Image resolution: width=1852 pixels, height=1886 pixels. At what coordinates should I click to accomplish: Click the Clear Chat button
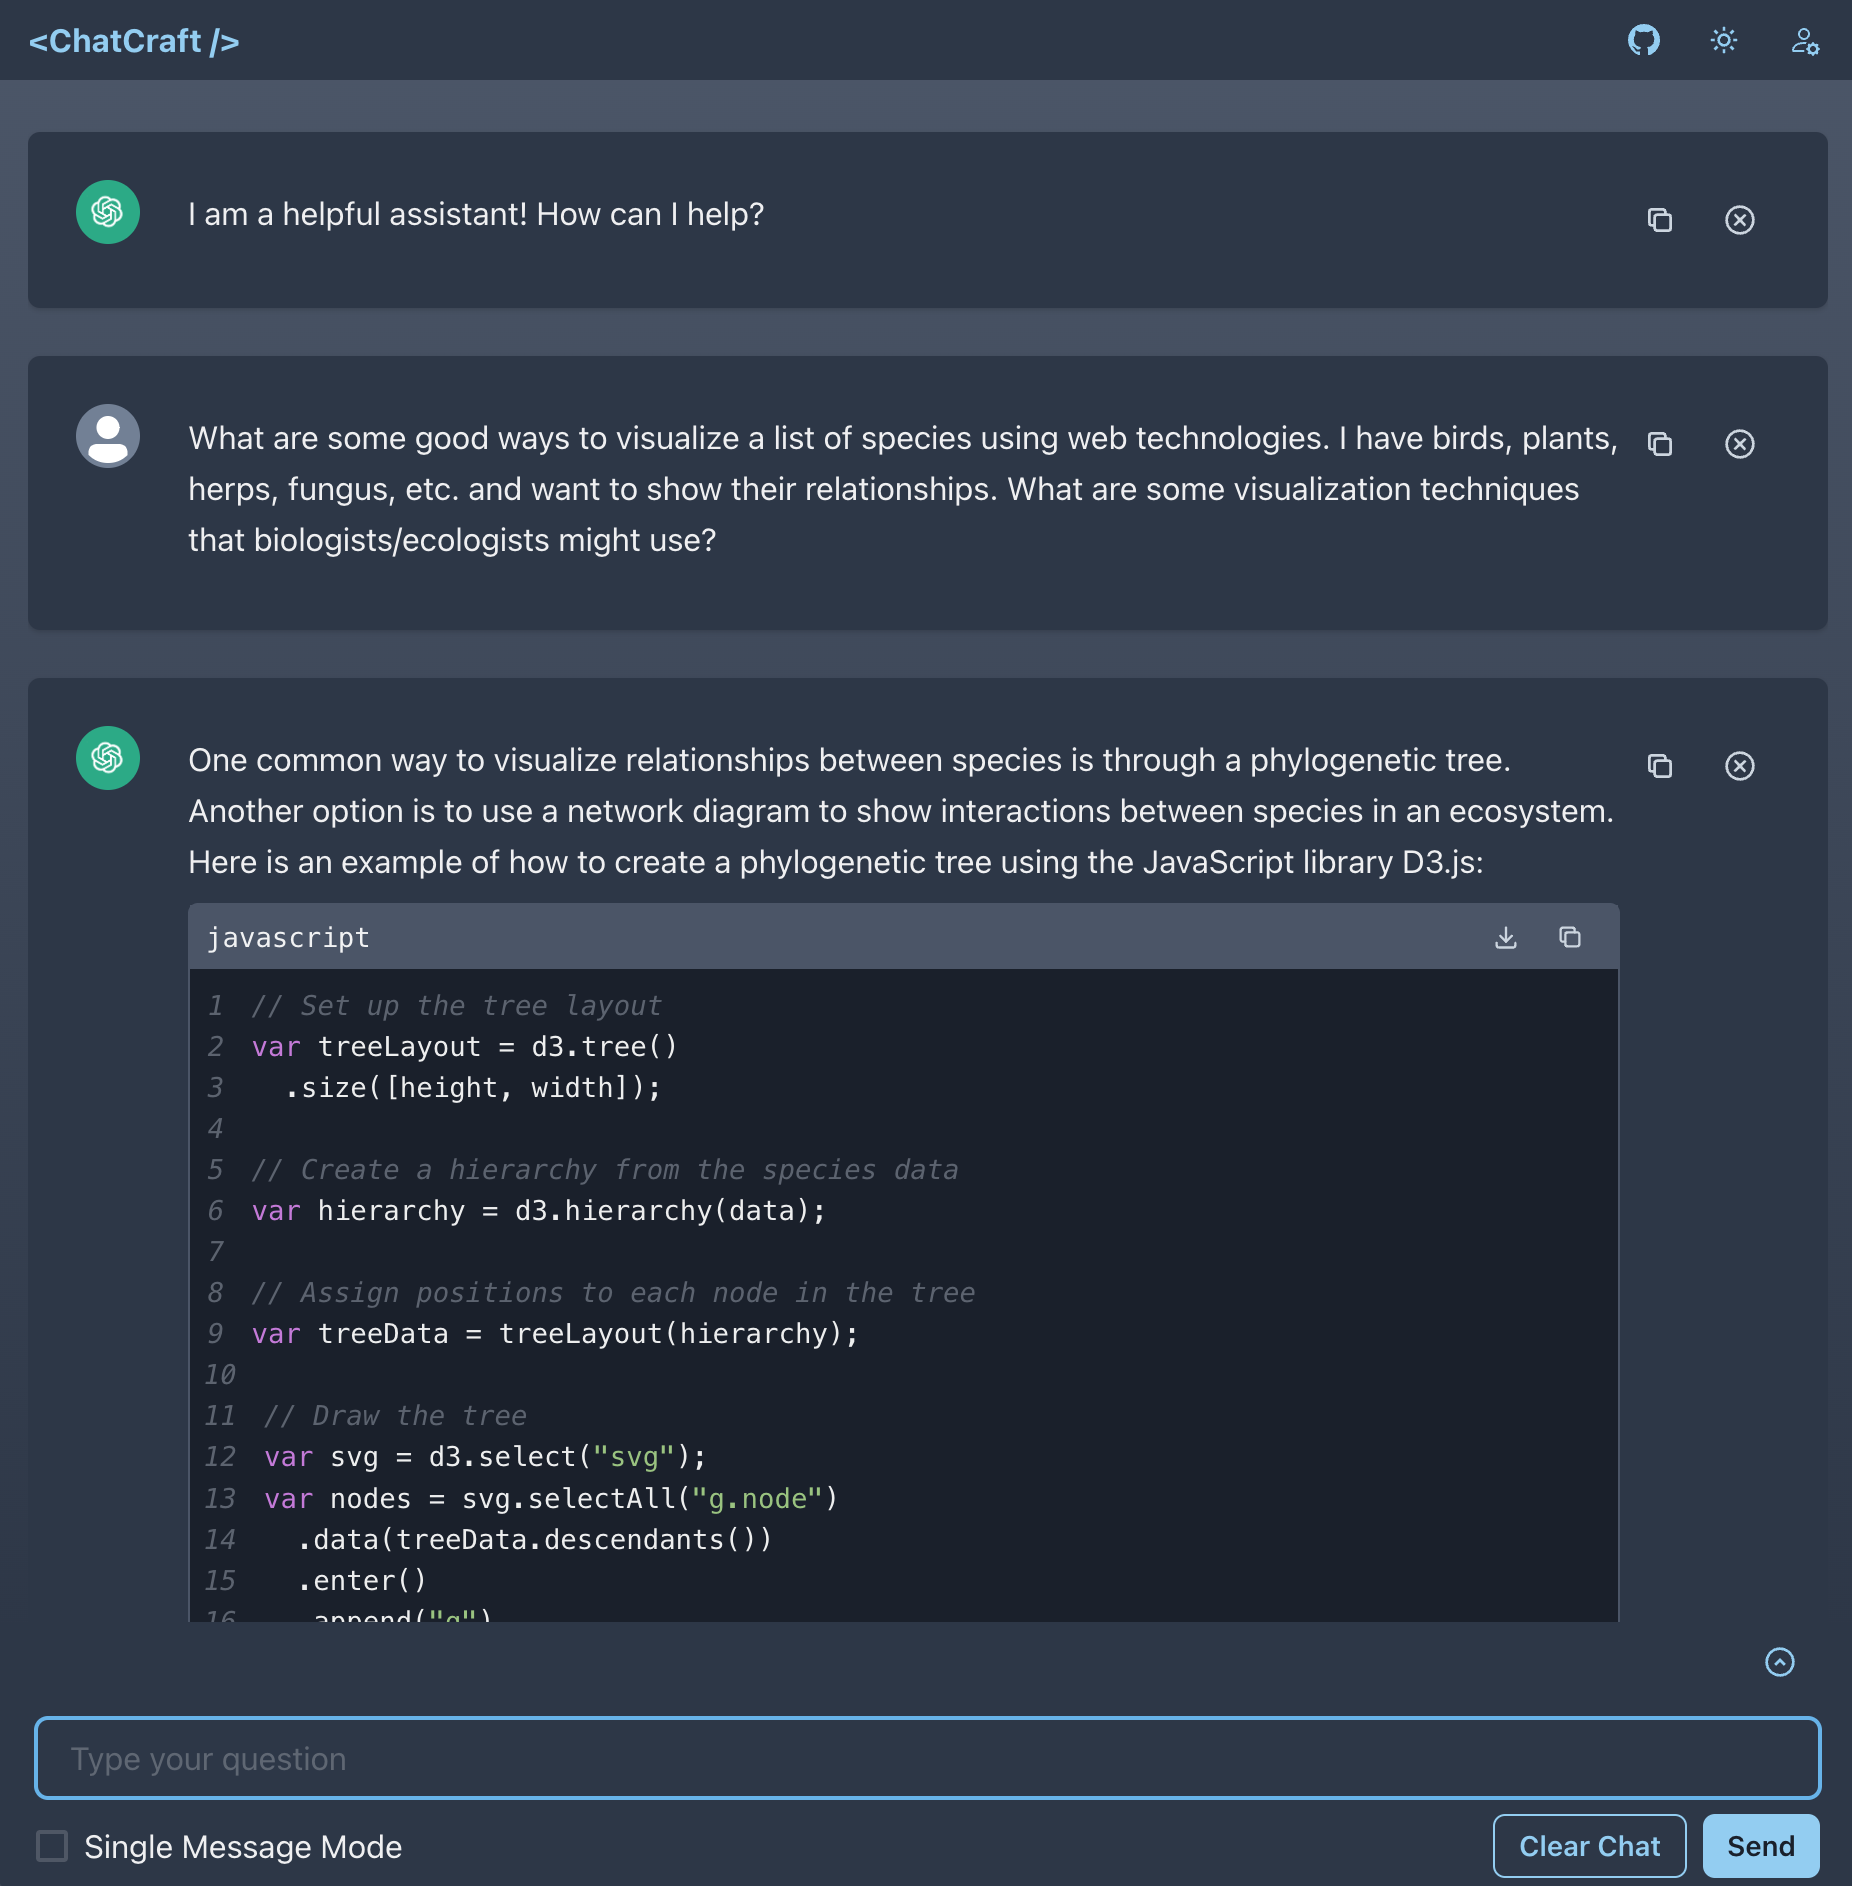(x=1589, y=1846)
